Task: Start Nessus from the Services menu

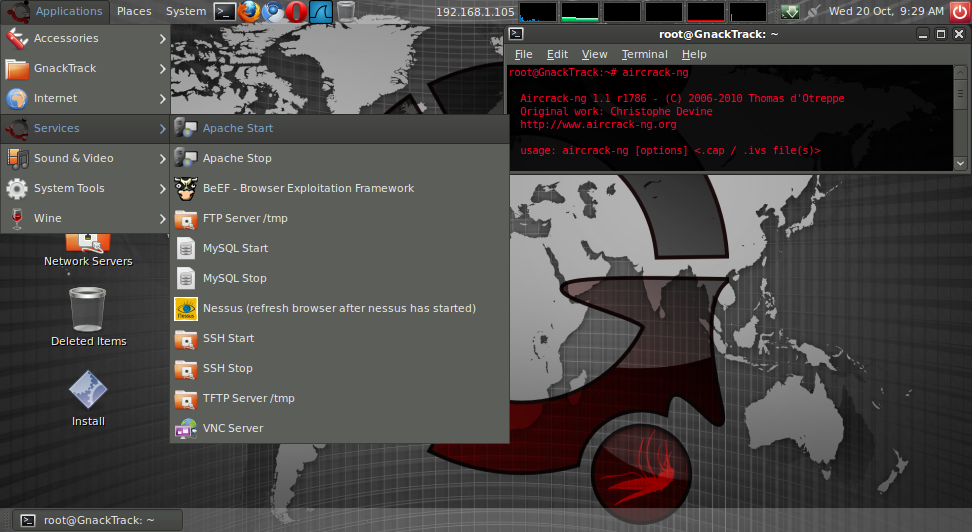Action: 340,308
